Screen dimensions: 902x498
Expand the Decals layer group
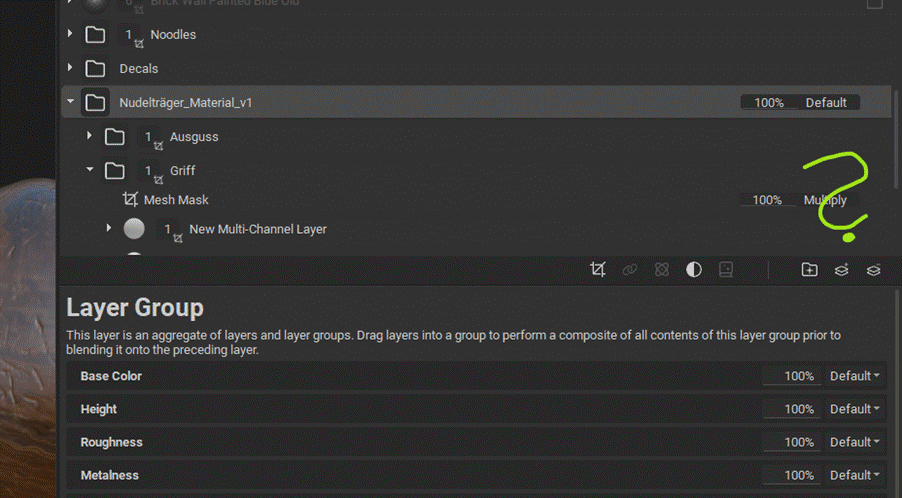(x=70, y=68)
